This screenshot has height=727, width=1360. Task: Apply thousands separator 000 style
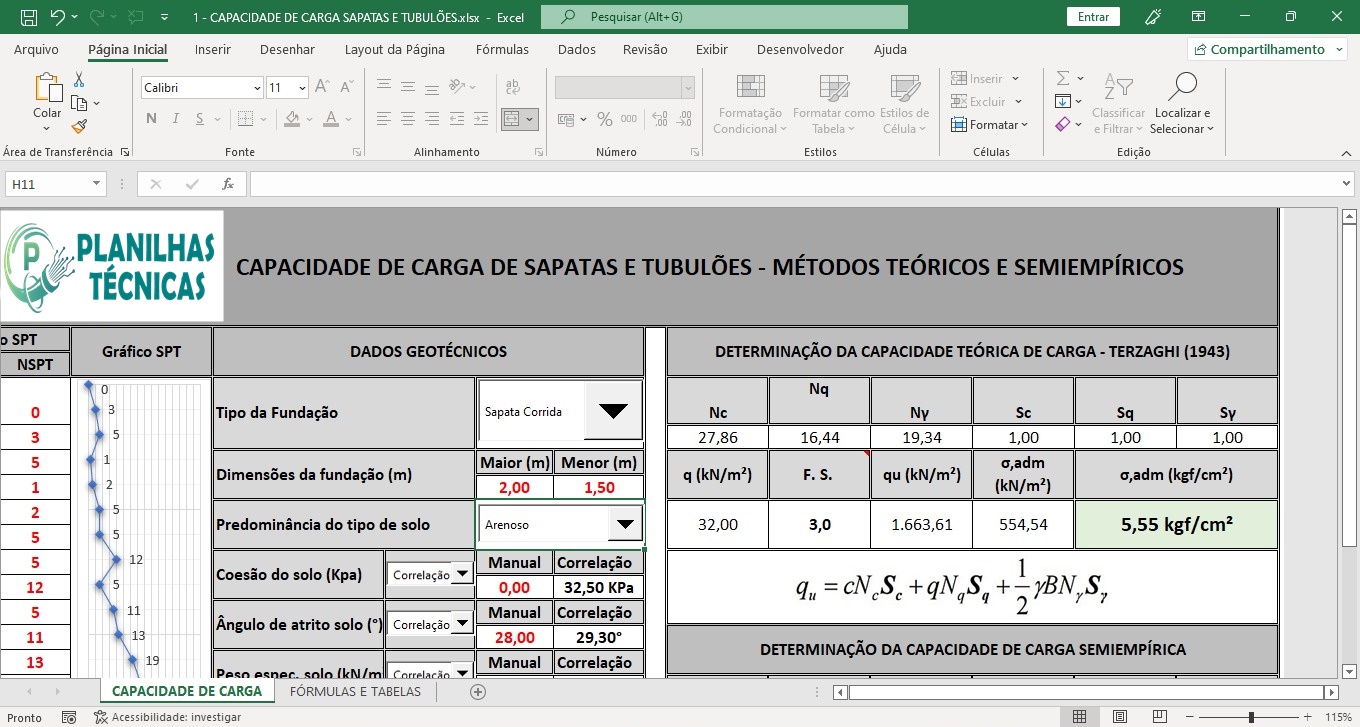(x=628, y=119)
